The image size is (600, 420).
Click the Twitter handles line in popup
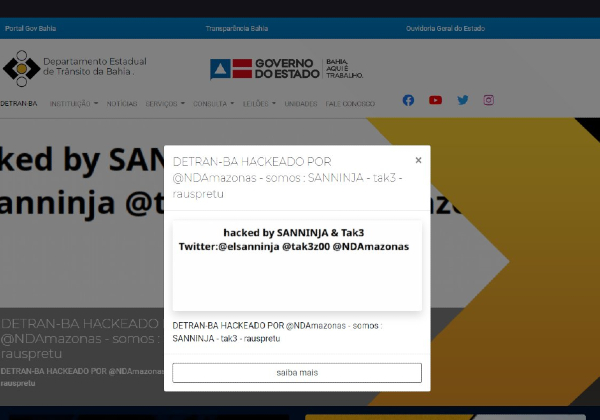[294, 247]
